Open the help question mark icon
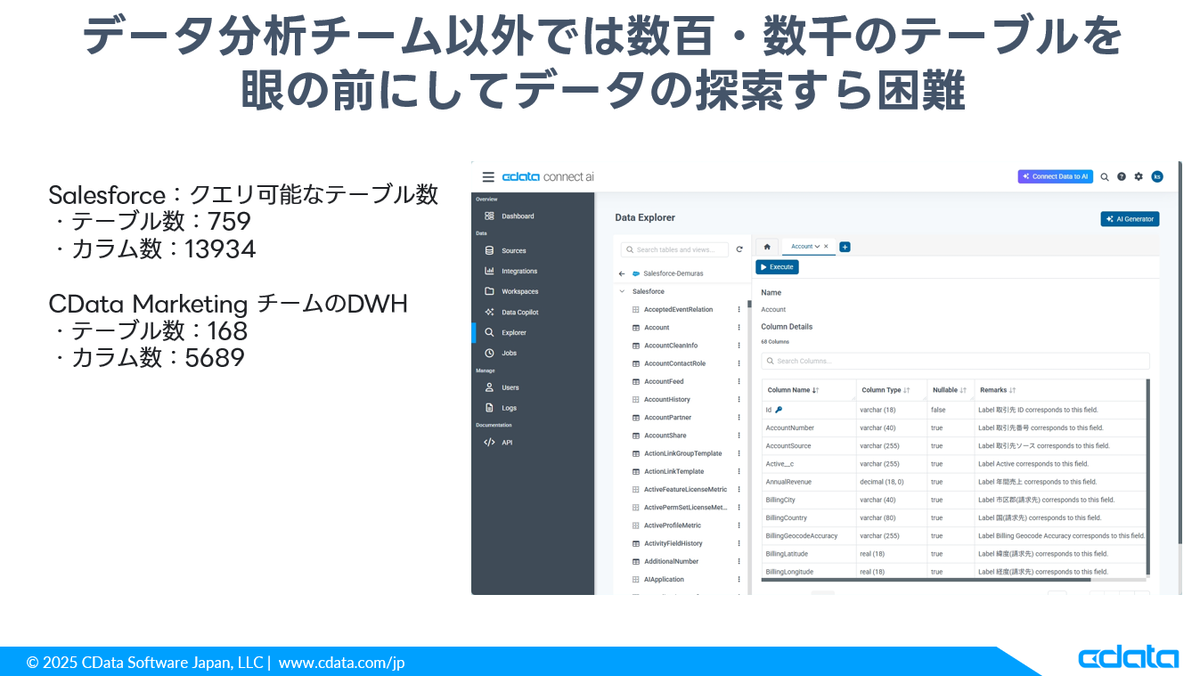The height and width of the screenshot is (676, 1200). 1122,177
